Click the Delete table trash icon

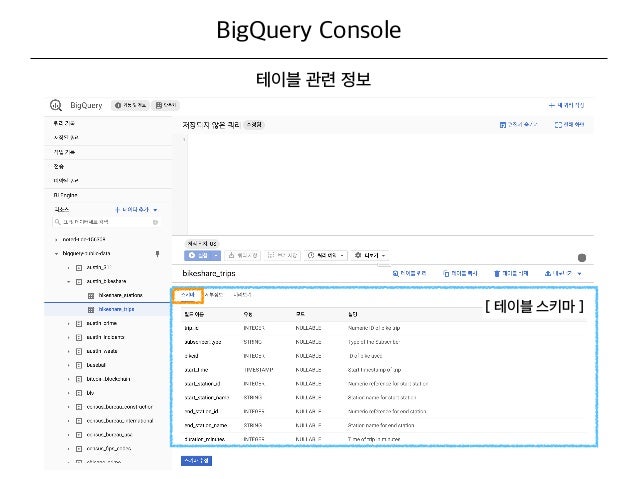click(497, 273)
